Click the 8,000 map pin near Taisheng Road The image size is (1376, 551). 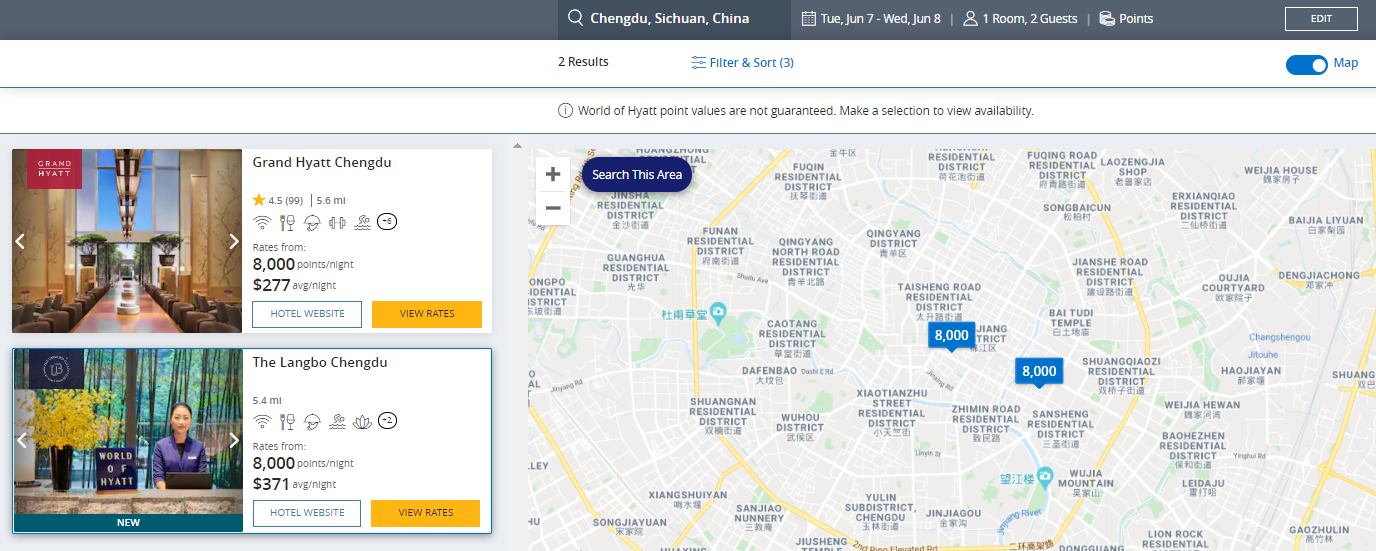click(952, 336)
